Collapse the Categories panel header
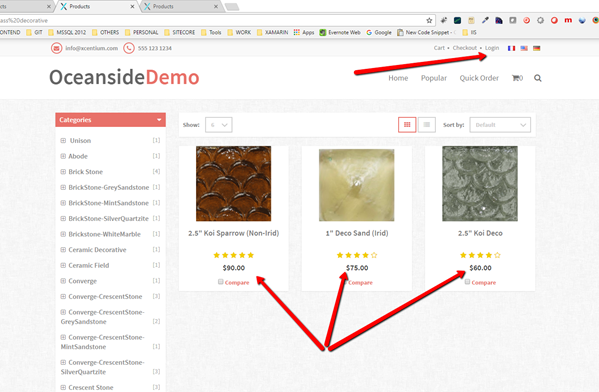Screen dimensions: 599x392 pos(110,120)
